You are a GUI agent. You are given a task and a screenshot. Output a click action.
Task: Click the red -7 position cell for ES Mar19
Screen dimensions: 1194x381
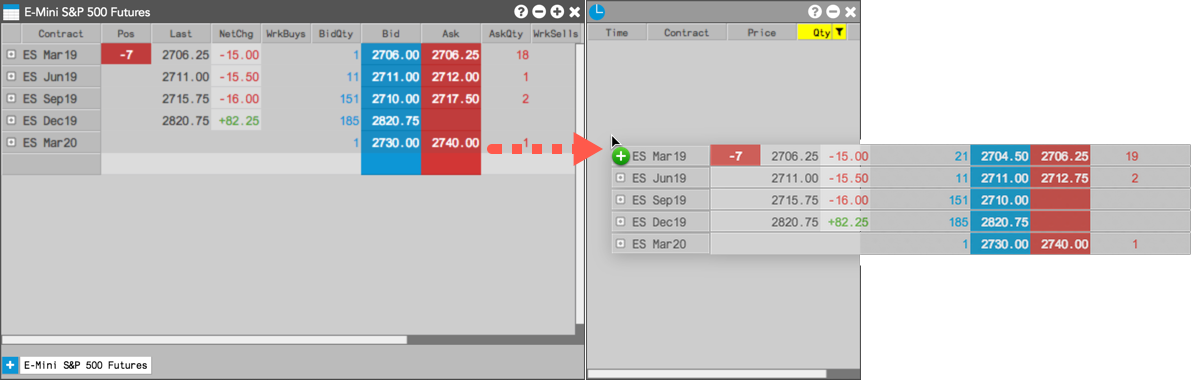click(x=126, y=55)
